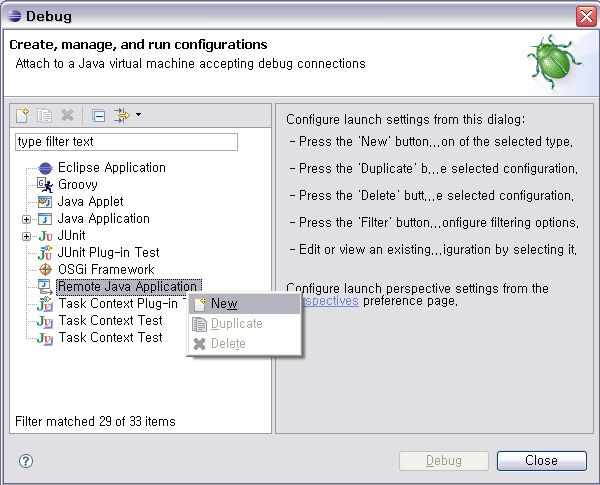Click the New launch configuration toolbar icon
The width and height of the screenshot is (600, 485).
click(22, 115)
